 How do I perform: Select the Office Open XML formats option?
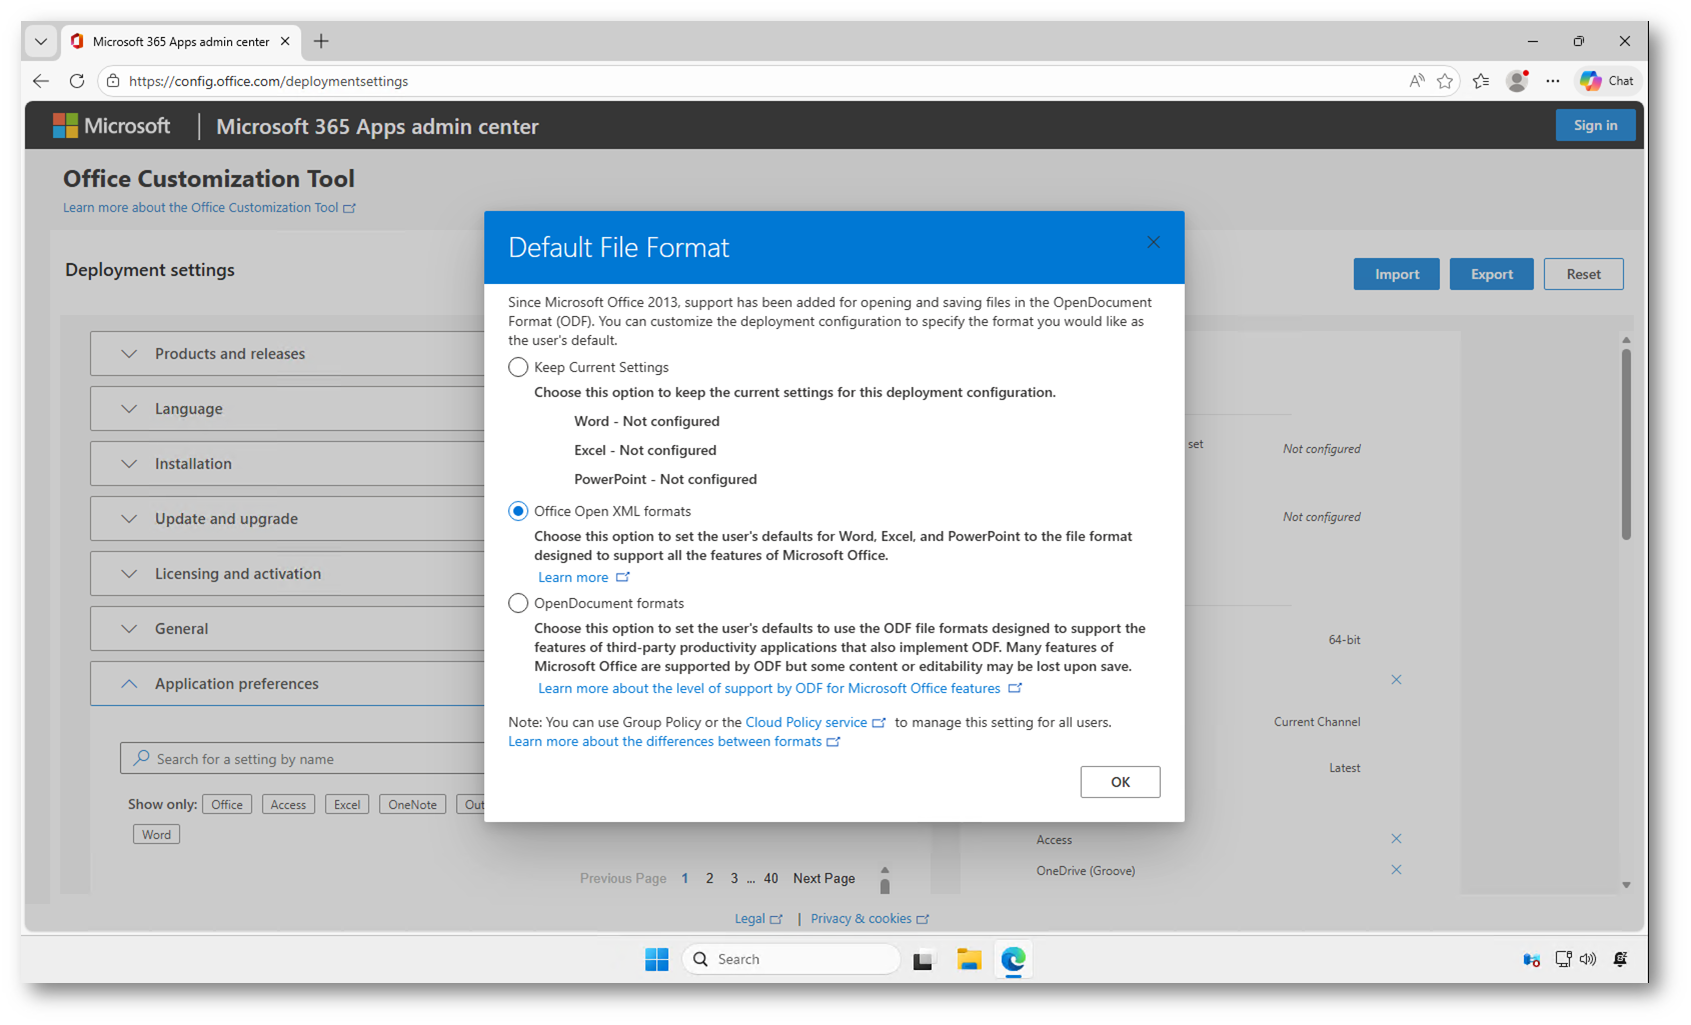pyautogui.click(x=518, y=511)
